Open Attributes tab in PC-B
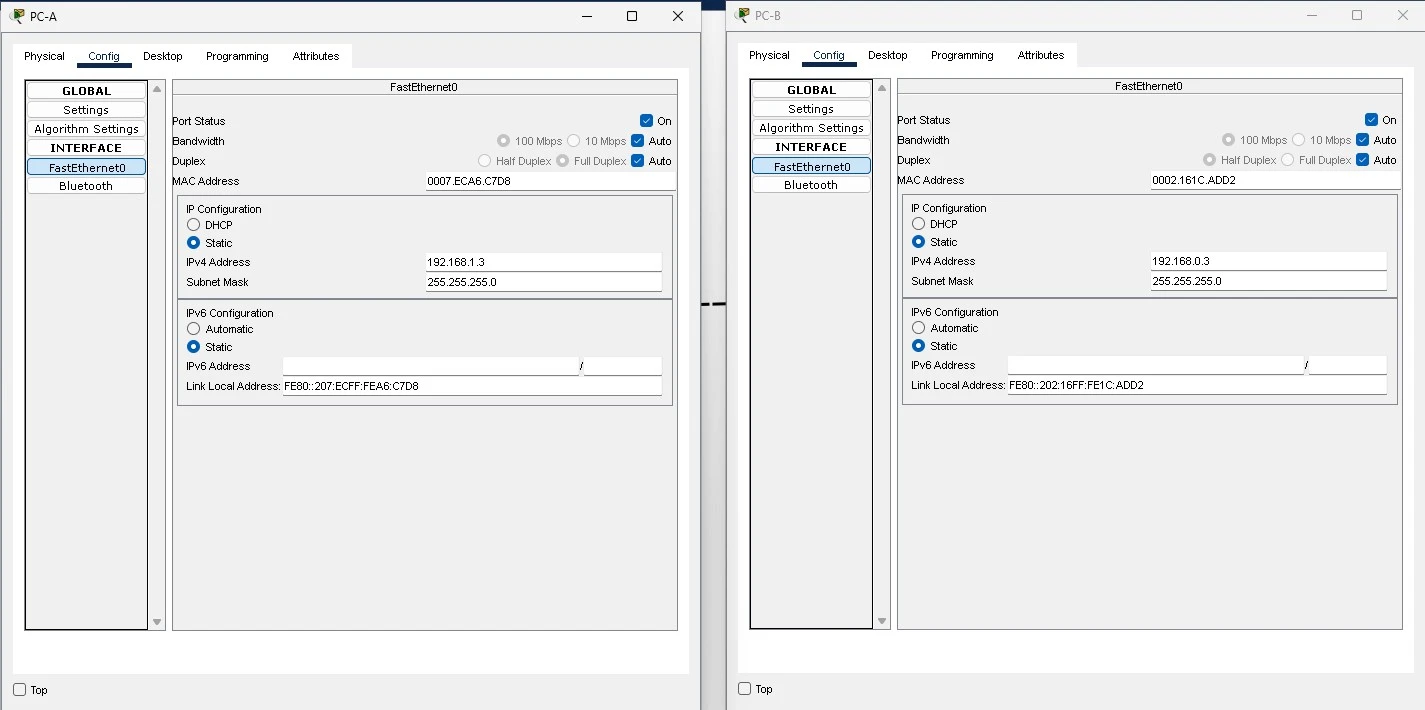The width and height of the screenshot is (1425, 710). click(1041, 55)
